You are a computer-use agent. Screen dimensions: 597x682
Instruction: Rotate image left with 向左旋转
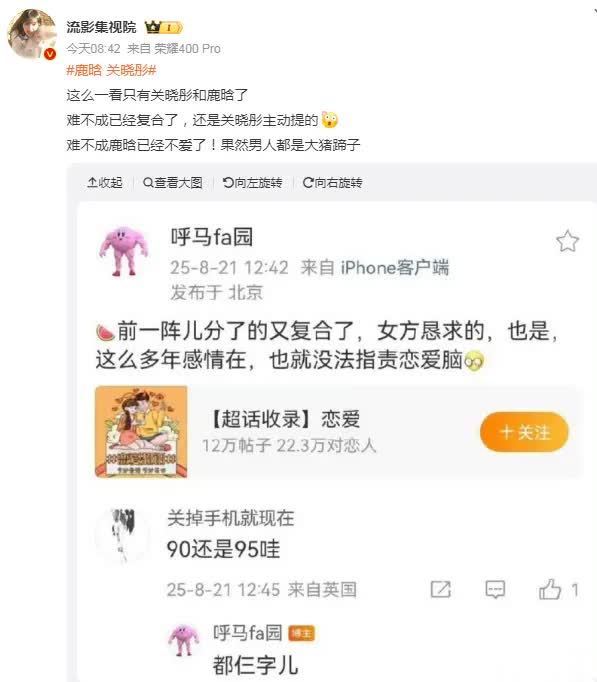252,183
